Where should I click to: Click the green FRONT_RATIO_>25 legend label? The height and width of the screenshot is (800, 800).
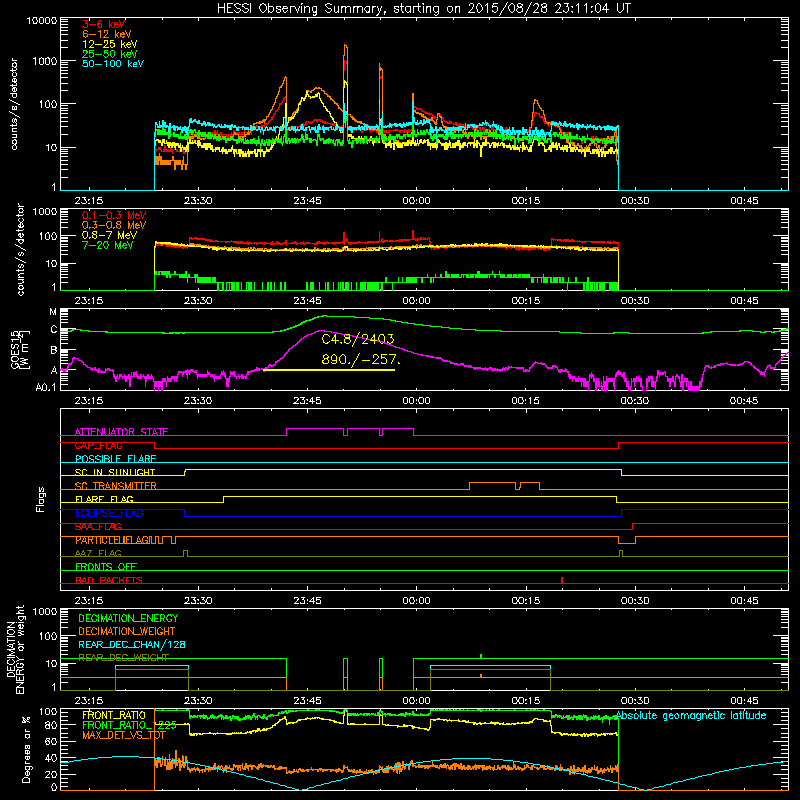pyautogui.click(x=129, y=725)
